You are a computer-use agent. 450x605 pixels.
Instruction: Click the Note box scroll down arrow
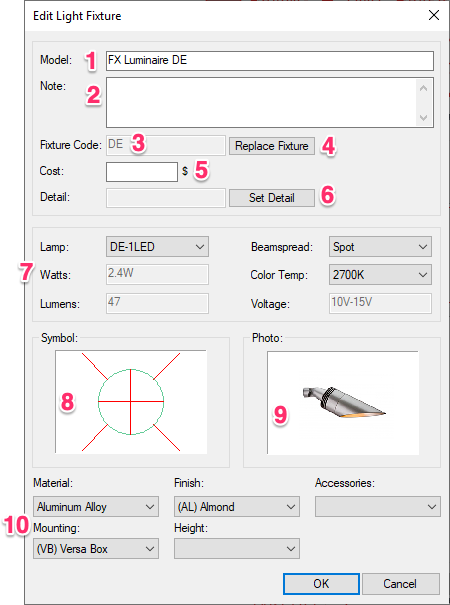pyautogui.click(x=423, y=117)
